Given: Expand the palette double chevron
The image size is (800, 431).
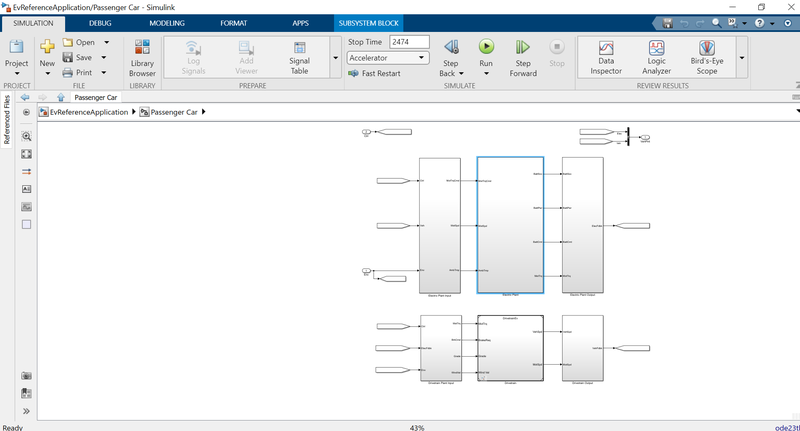Looking at the screenshot, I should pyautogui.click(x=27, y=411).
